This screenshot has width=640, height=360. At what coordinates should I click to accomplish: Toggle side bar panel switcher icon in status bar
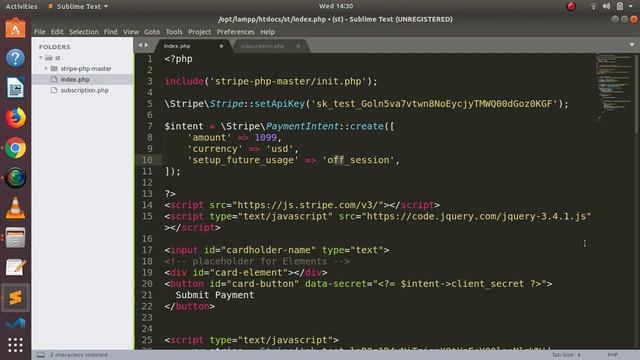41,355
